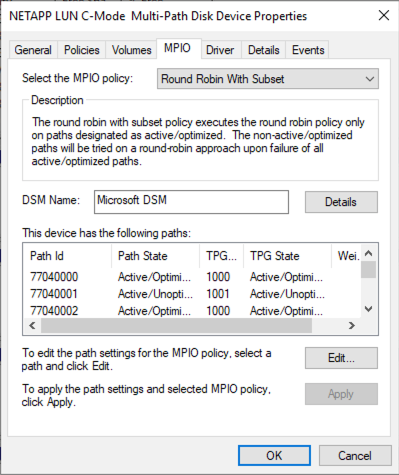The image size is (399, 475).
Task: Cancel the dialog
Action: (x=355, y=455)
